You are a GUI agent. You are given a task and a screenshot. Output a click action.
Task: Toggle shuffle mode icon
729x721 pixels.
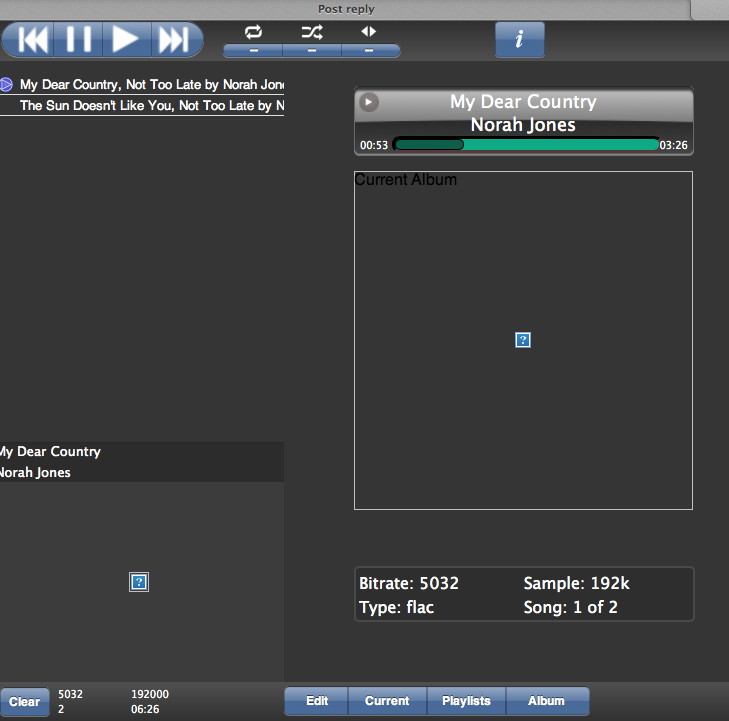[x=311, y=32]
